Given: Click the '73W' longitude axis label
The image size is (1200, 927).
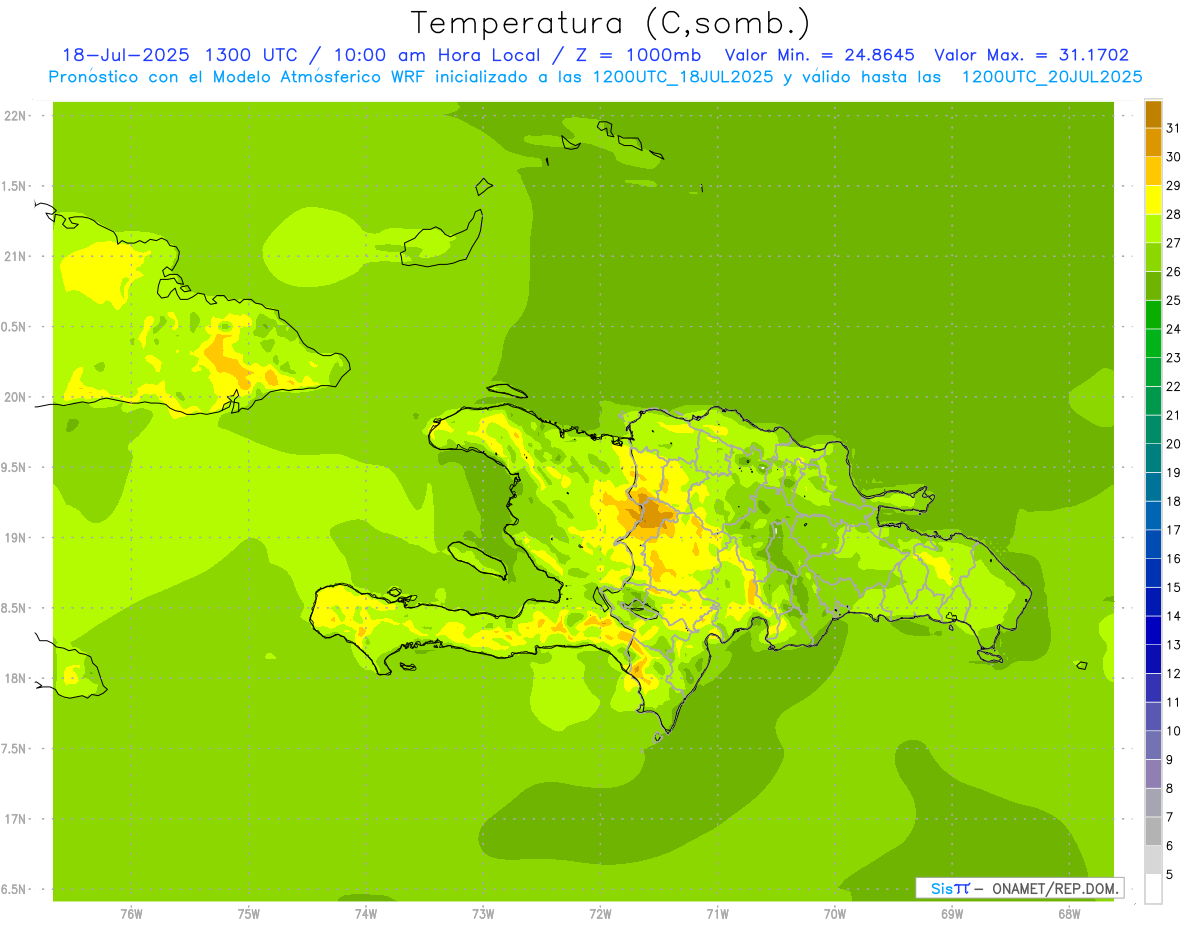Looking at the screenshot, I should 483,913.
